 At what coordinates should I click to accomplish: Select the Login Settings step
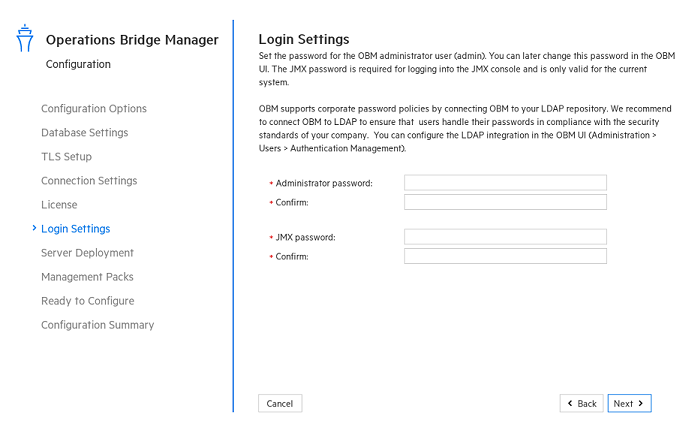(76, 229)
